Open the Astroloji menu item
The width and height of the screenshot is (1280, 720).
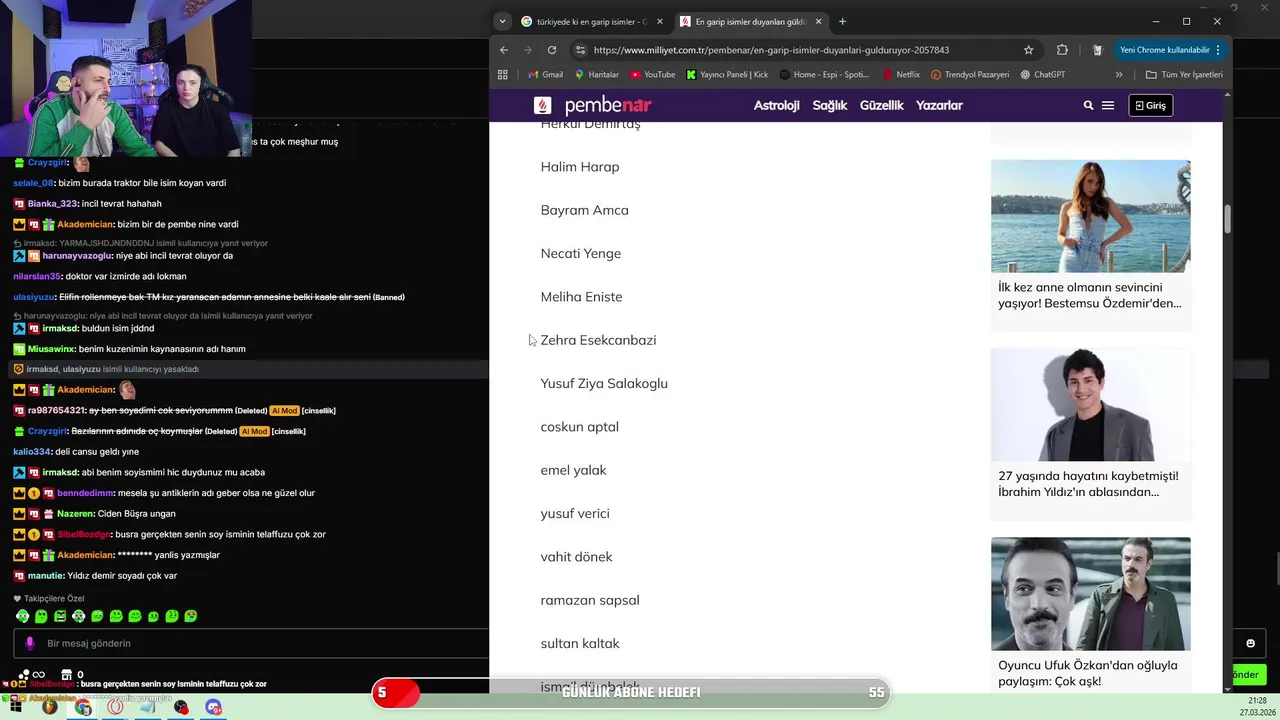pos(776,105)
